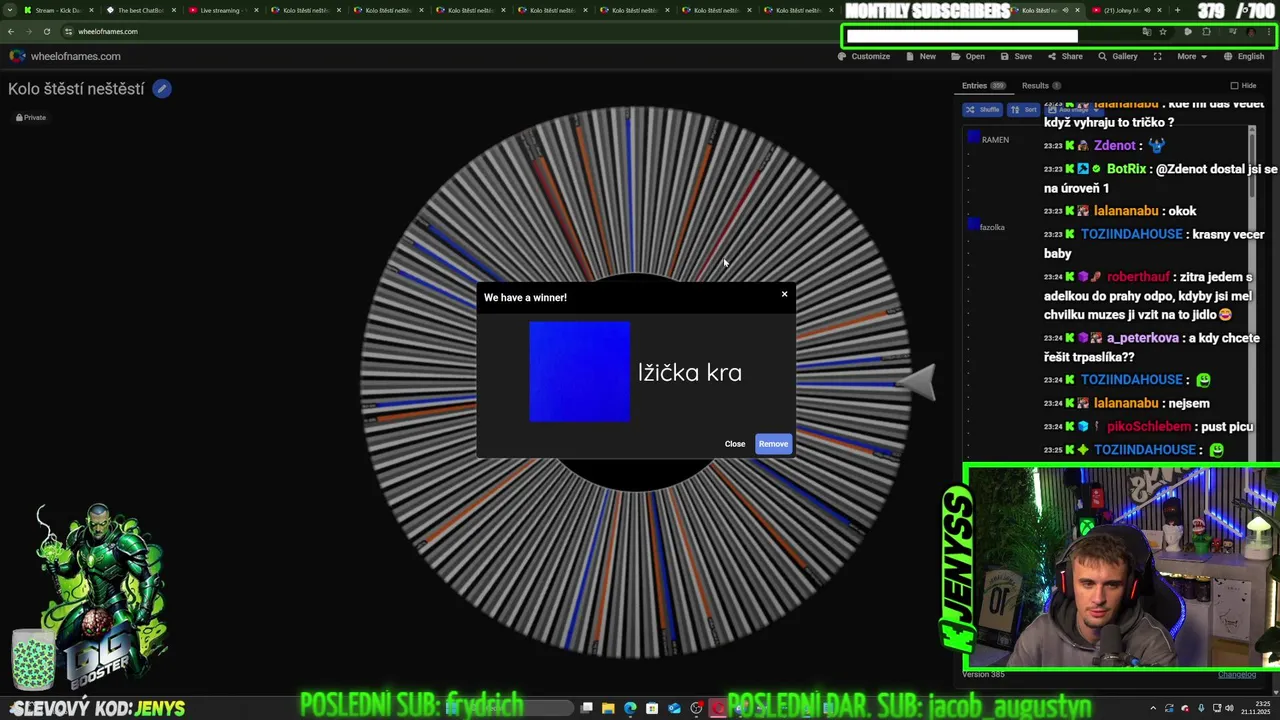Open the browser tab search dropdown
The width and height of the screenshot is (1280, 720).
coord(8,10)
